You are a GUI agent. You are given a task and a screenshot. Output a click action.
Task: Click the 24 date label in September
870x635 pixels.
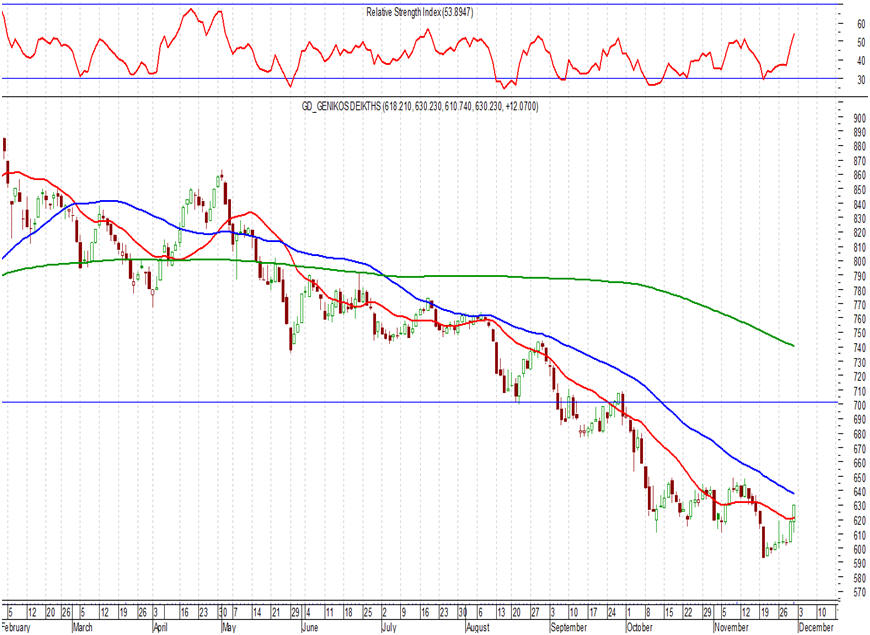pos(611,612)
